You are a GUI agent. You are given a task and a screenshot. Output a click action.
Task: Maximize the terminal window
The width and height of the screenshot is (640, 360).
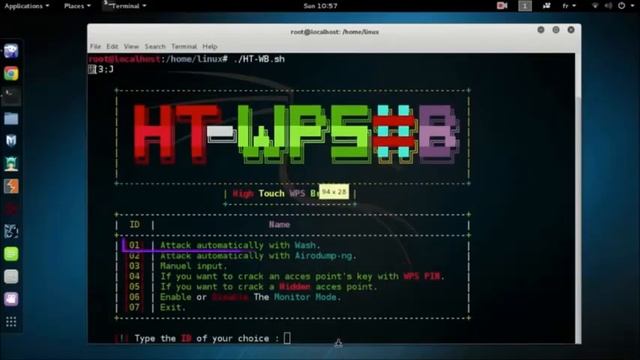click(x=556, y=30)
